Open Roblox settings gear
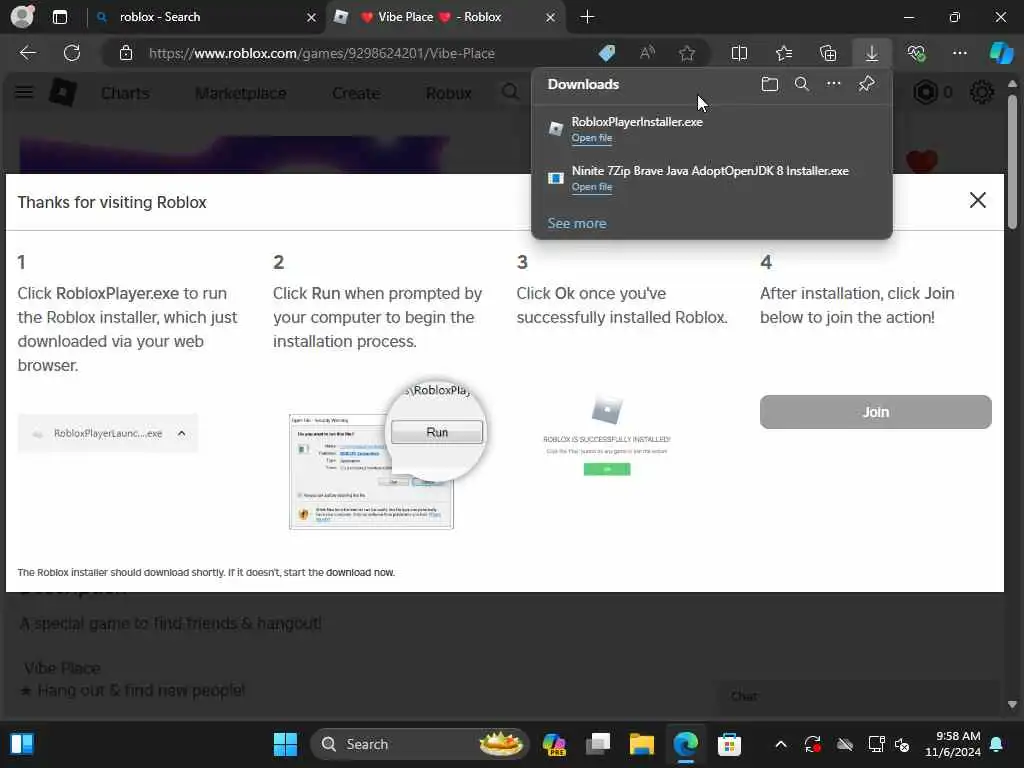The width and height of the screenshot is (1024, 768). click(x=982, y=93)
